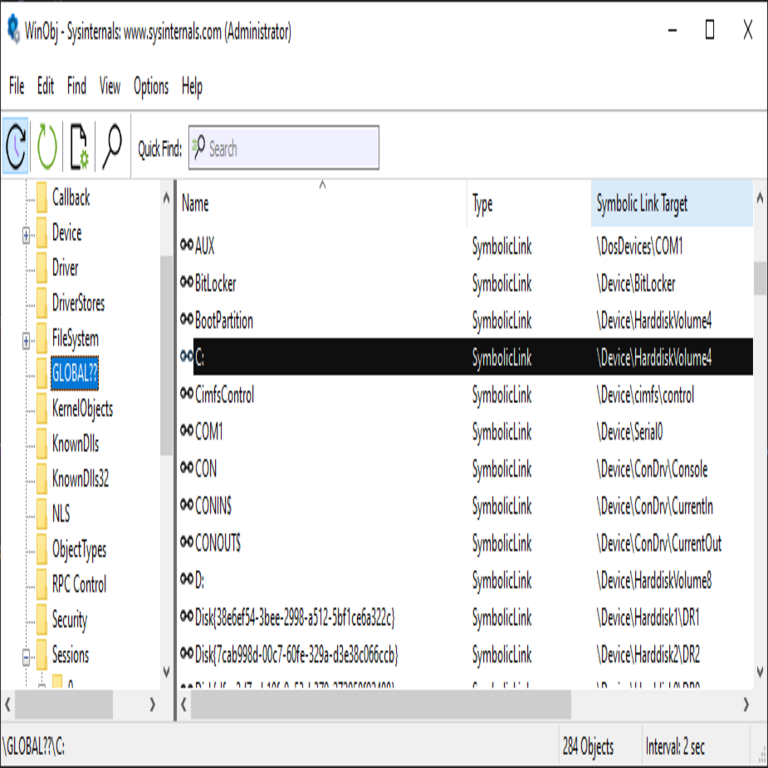This screenshot has width=768, height=768.
Task: Click the NLS folder icon
Action: click(x=42, y=514)
